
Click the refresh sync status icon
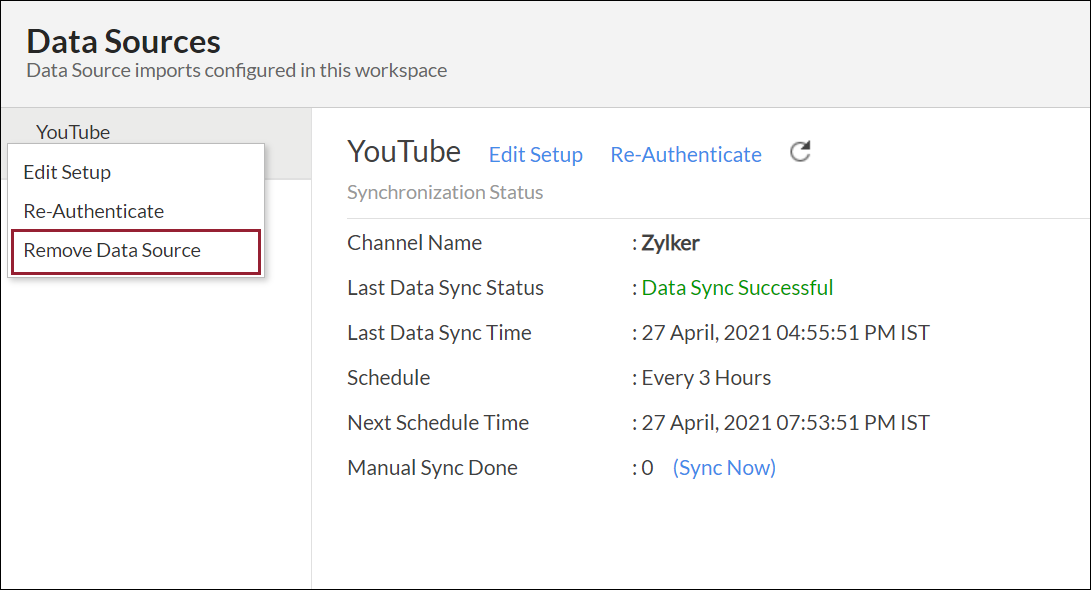(x=800, y=152)
